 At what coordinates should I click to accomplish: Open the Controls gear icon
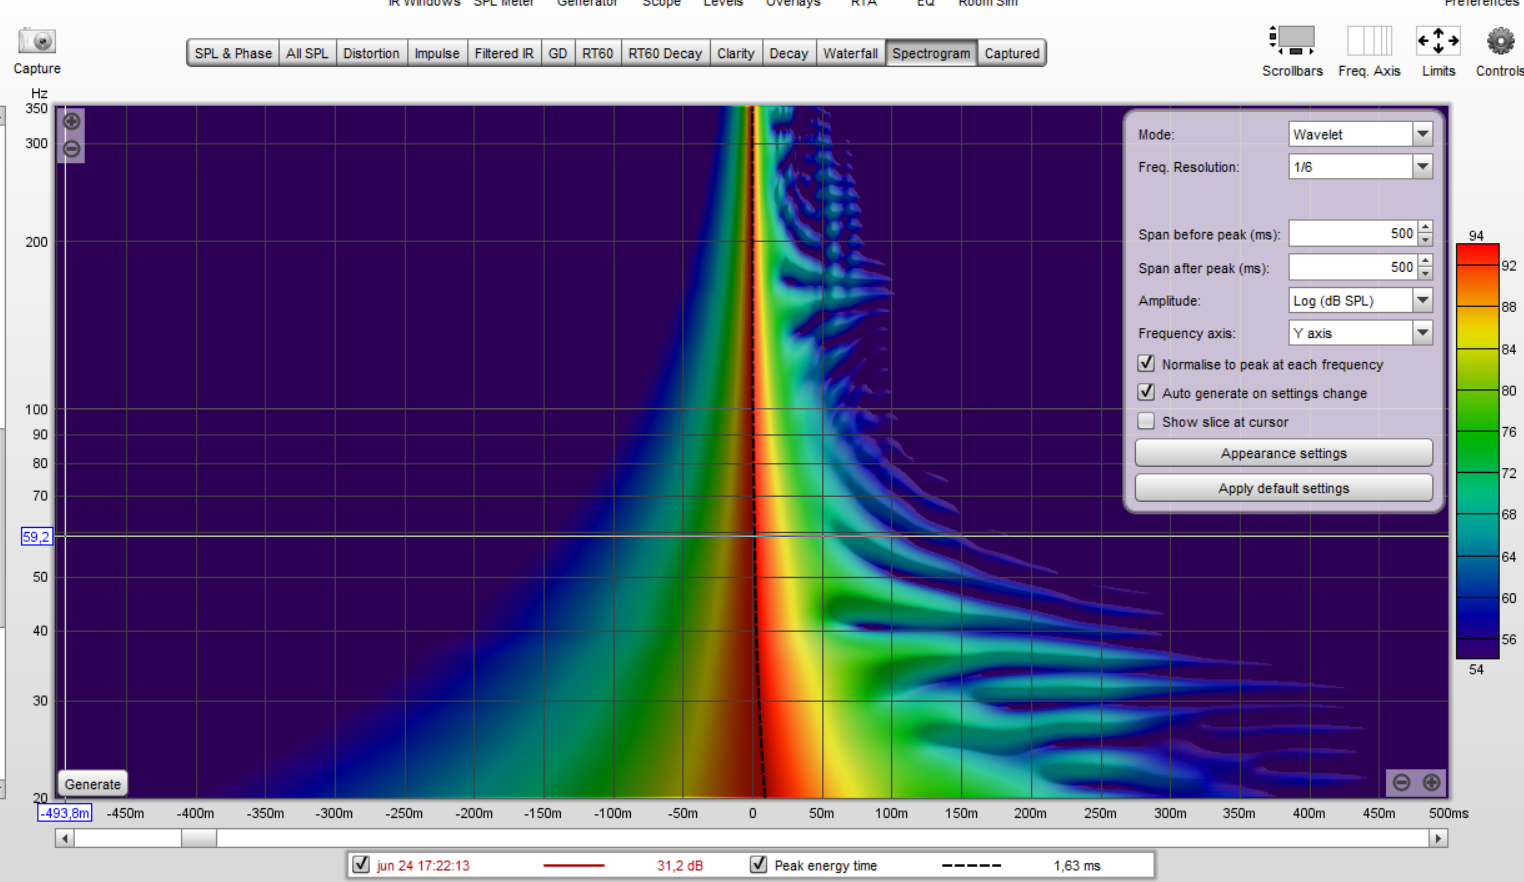click(x=1500, y=41)
